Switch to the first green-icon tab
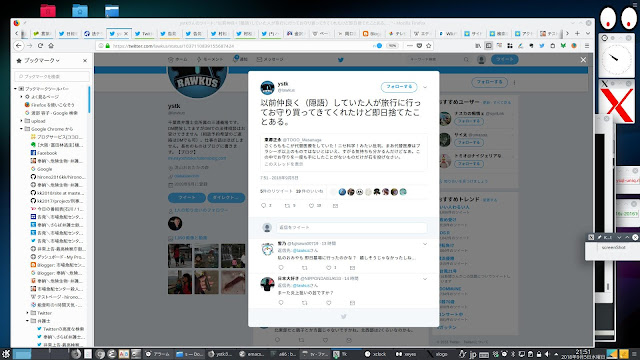The height and width of the screenshot is (360, 640). 42,34
